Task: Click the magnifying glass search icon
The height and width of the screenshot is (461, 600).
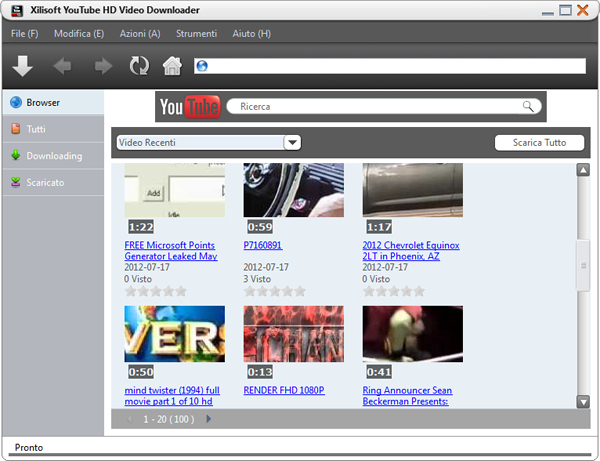Action: [x=528, y=106]
